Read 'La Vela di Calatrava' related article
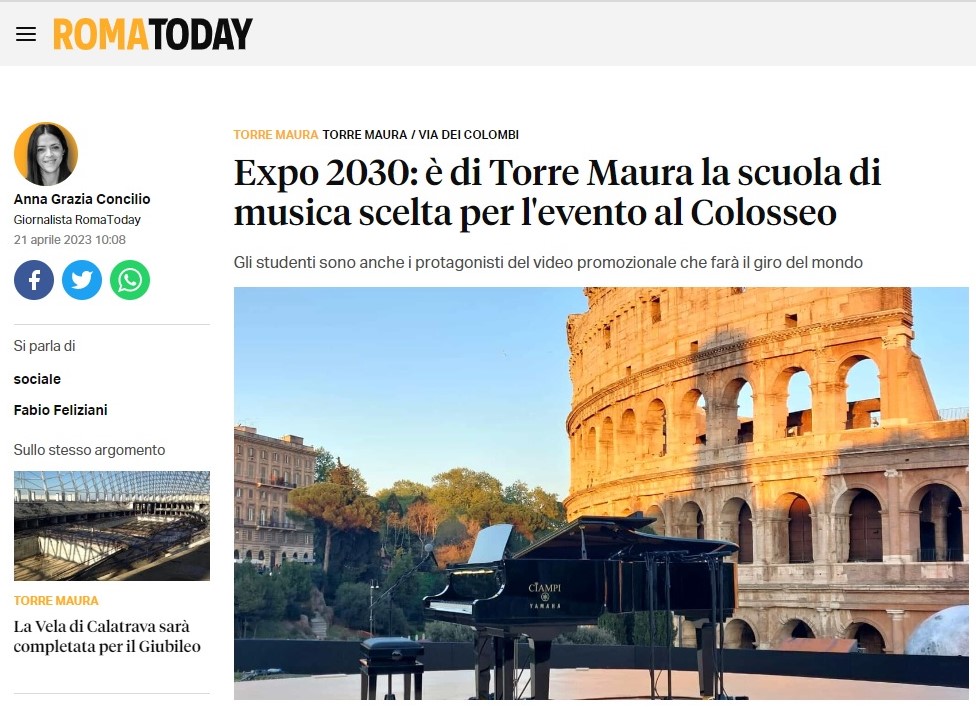The height and width of the screenshot is (707, 976). pyautogui.click(x=107, y=636)
